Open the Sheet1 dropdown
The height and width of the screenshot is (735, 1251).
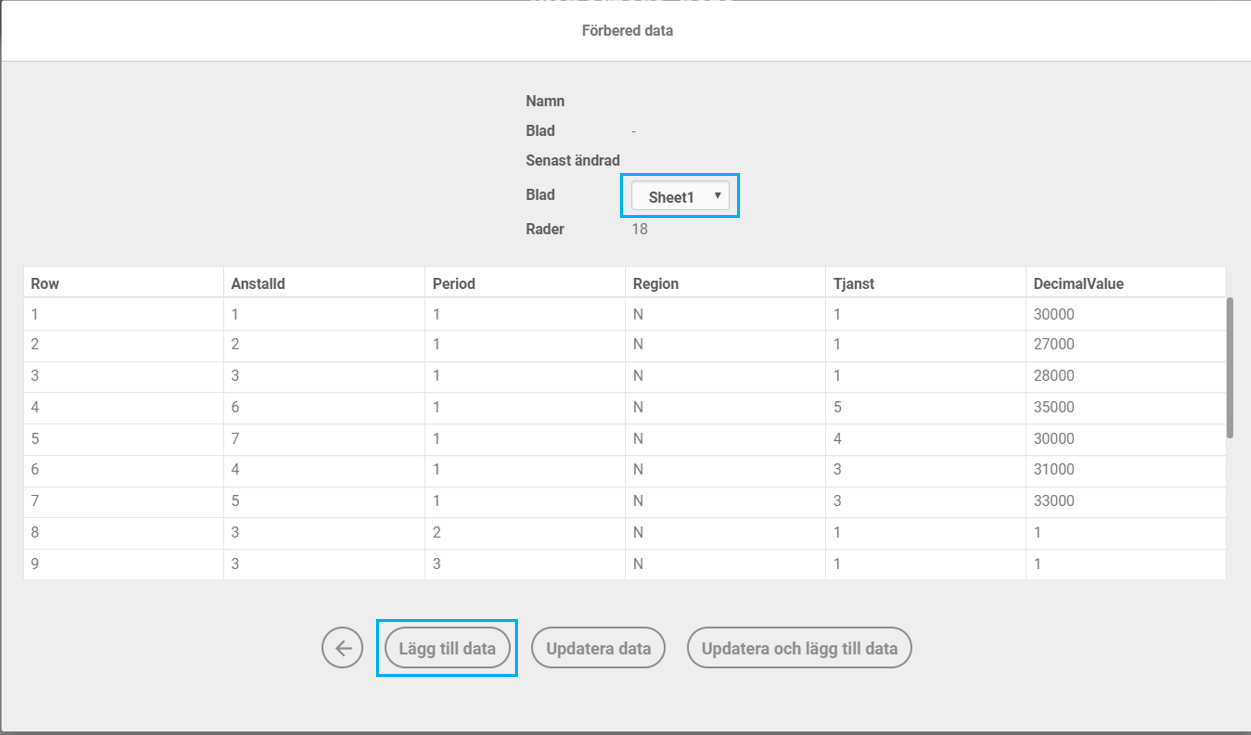click(x=680, y=197)
